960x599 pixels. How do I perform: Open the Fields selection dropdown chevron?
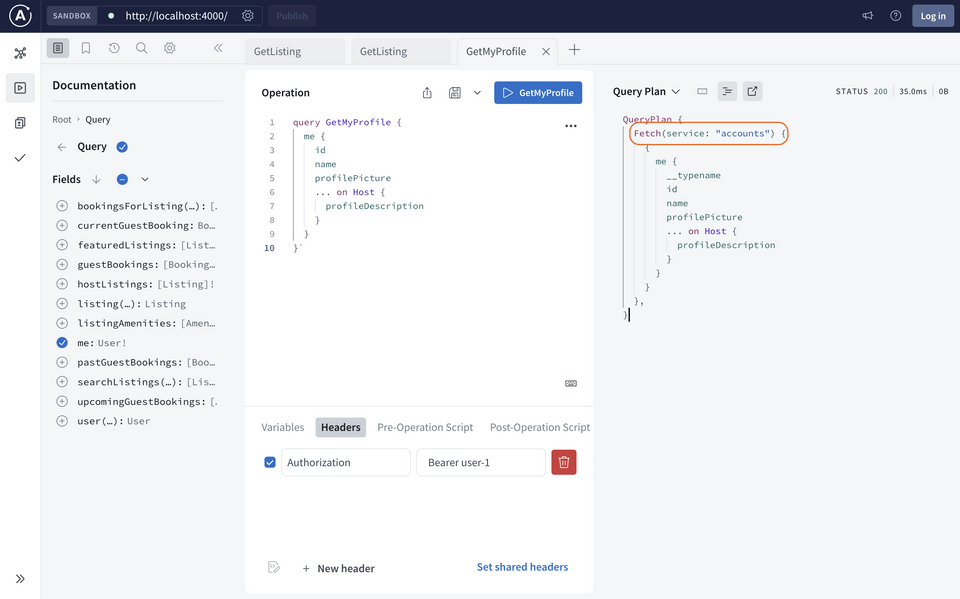[145, 180]
